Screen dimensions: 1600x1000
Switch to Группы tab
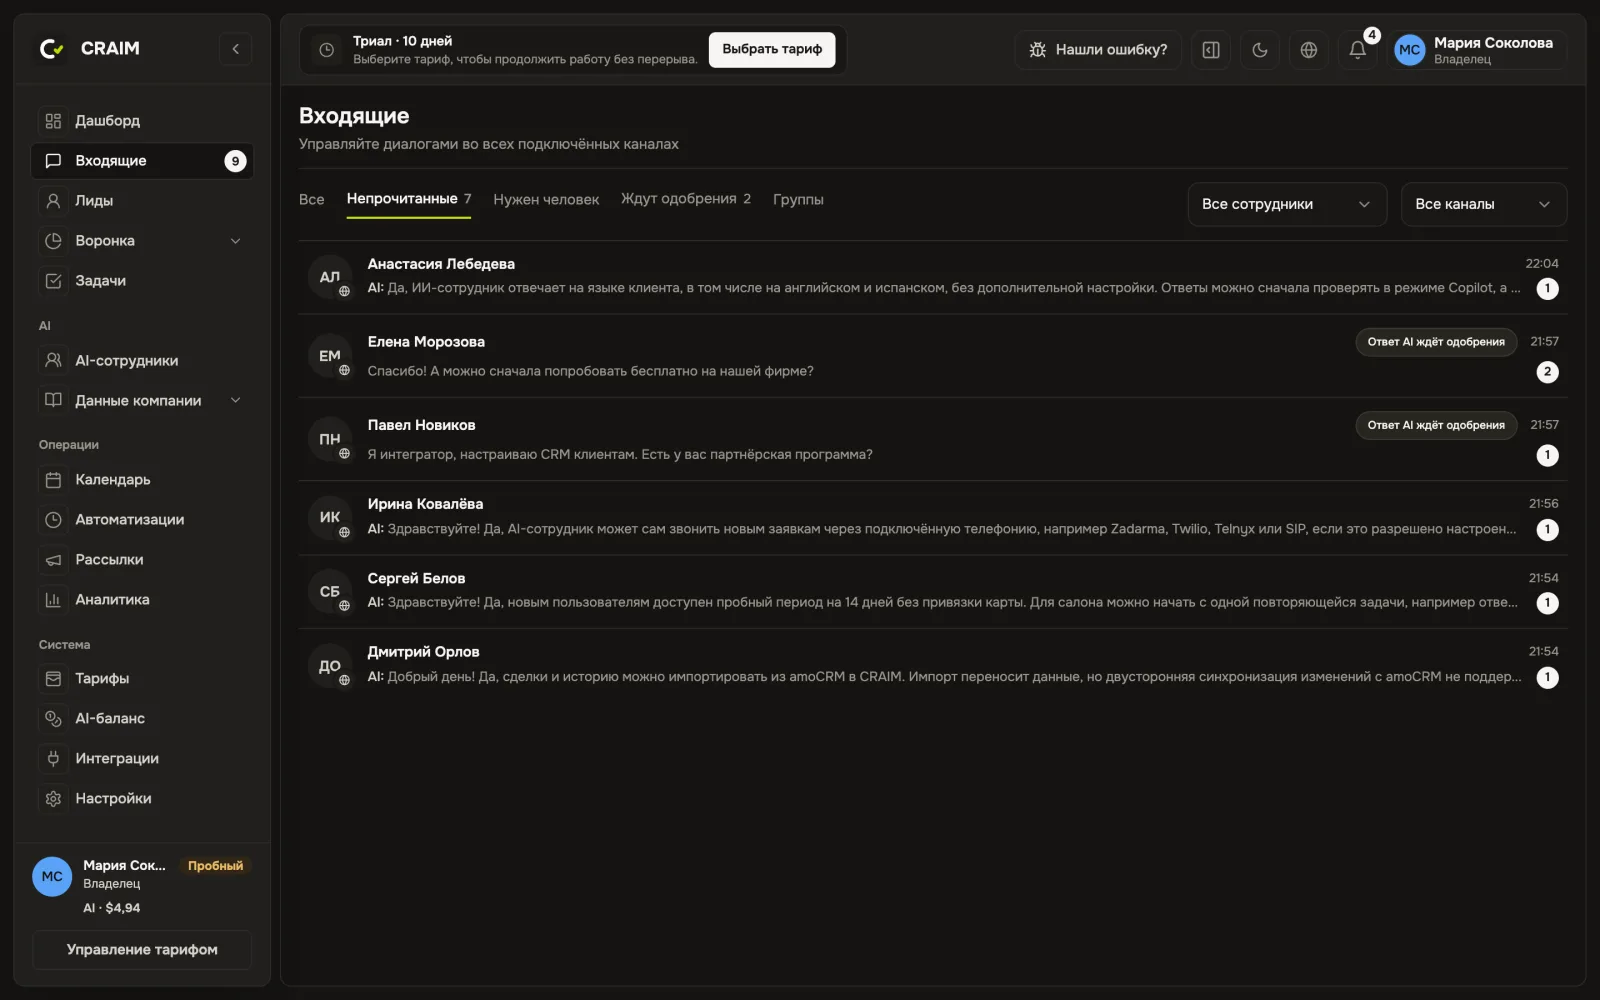[798, 200]
